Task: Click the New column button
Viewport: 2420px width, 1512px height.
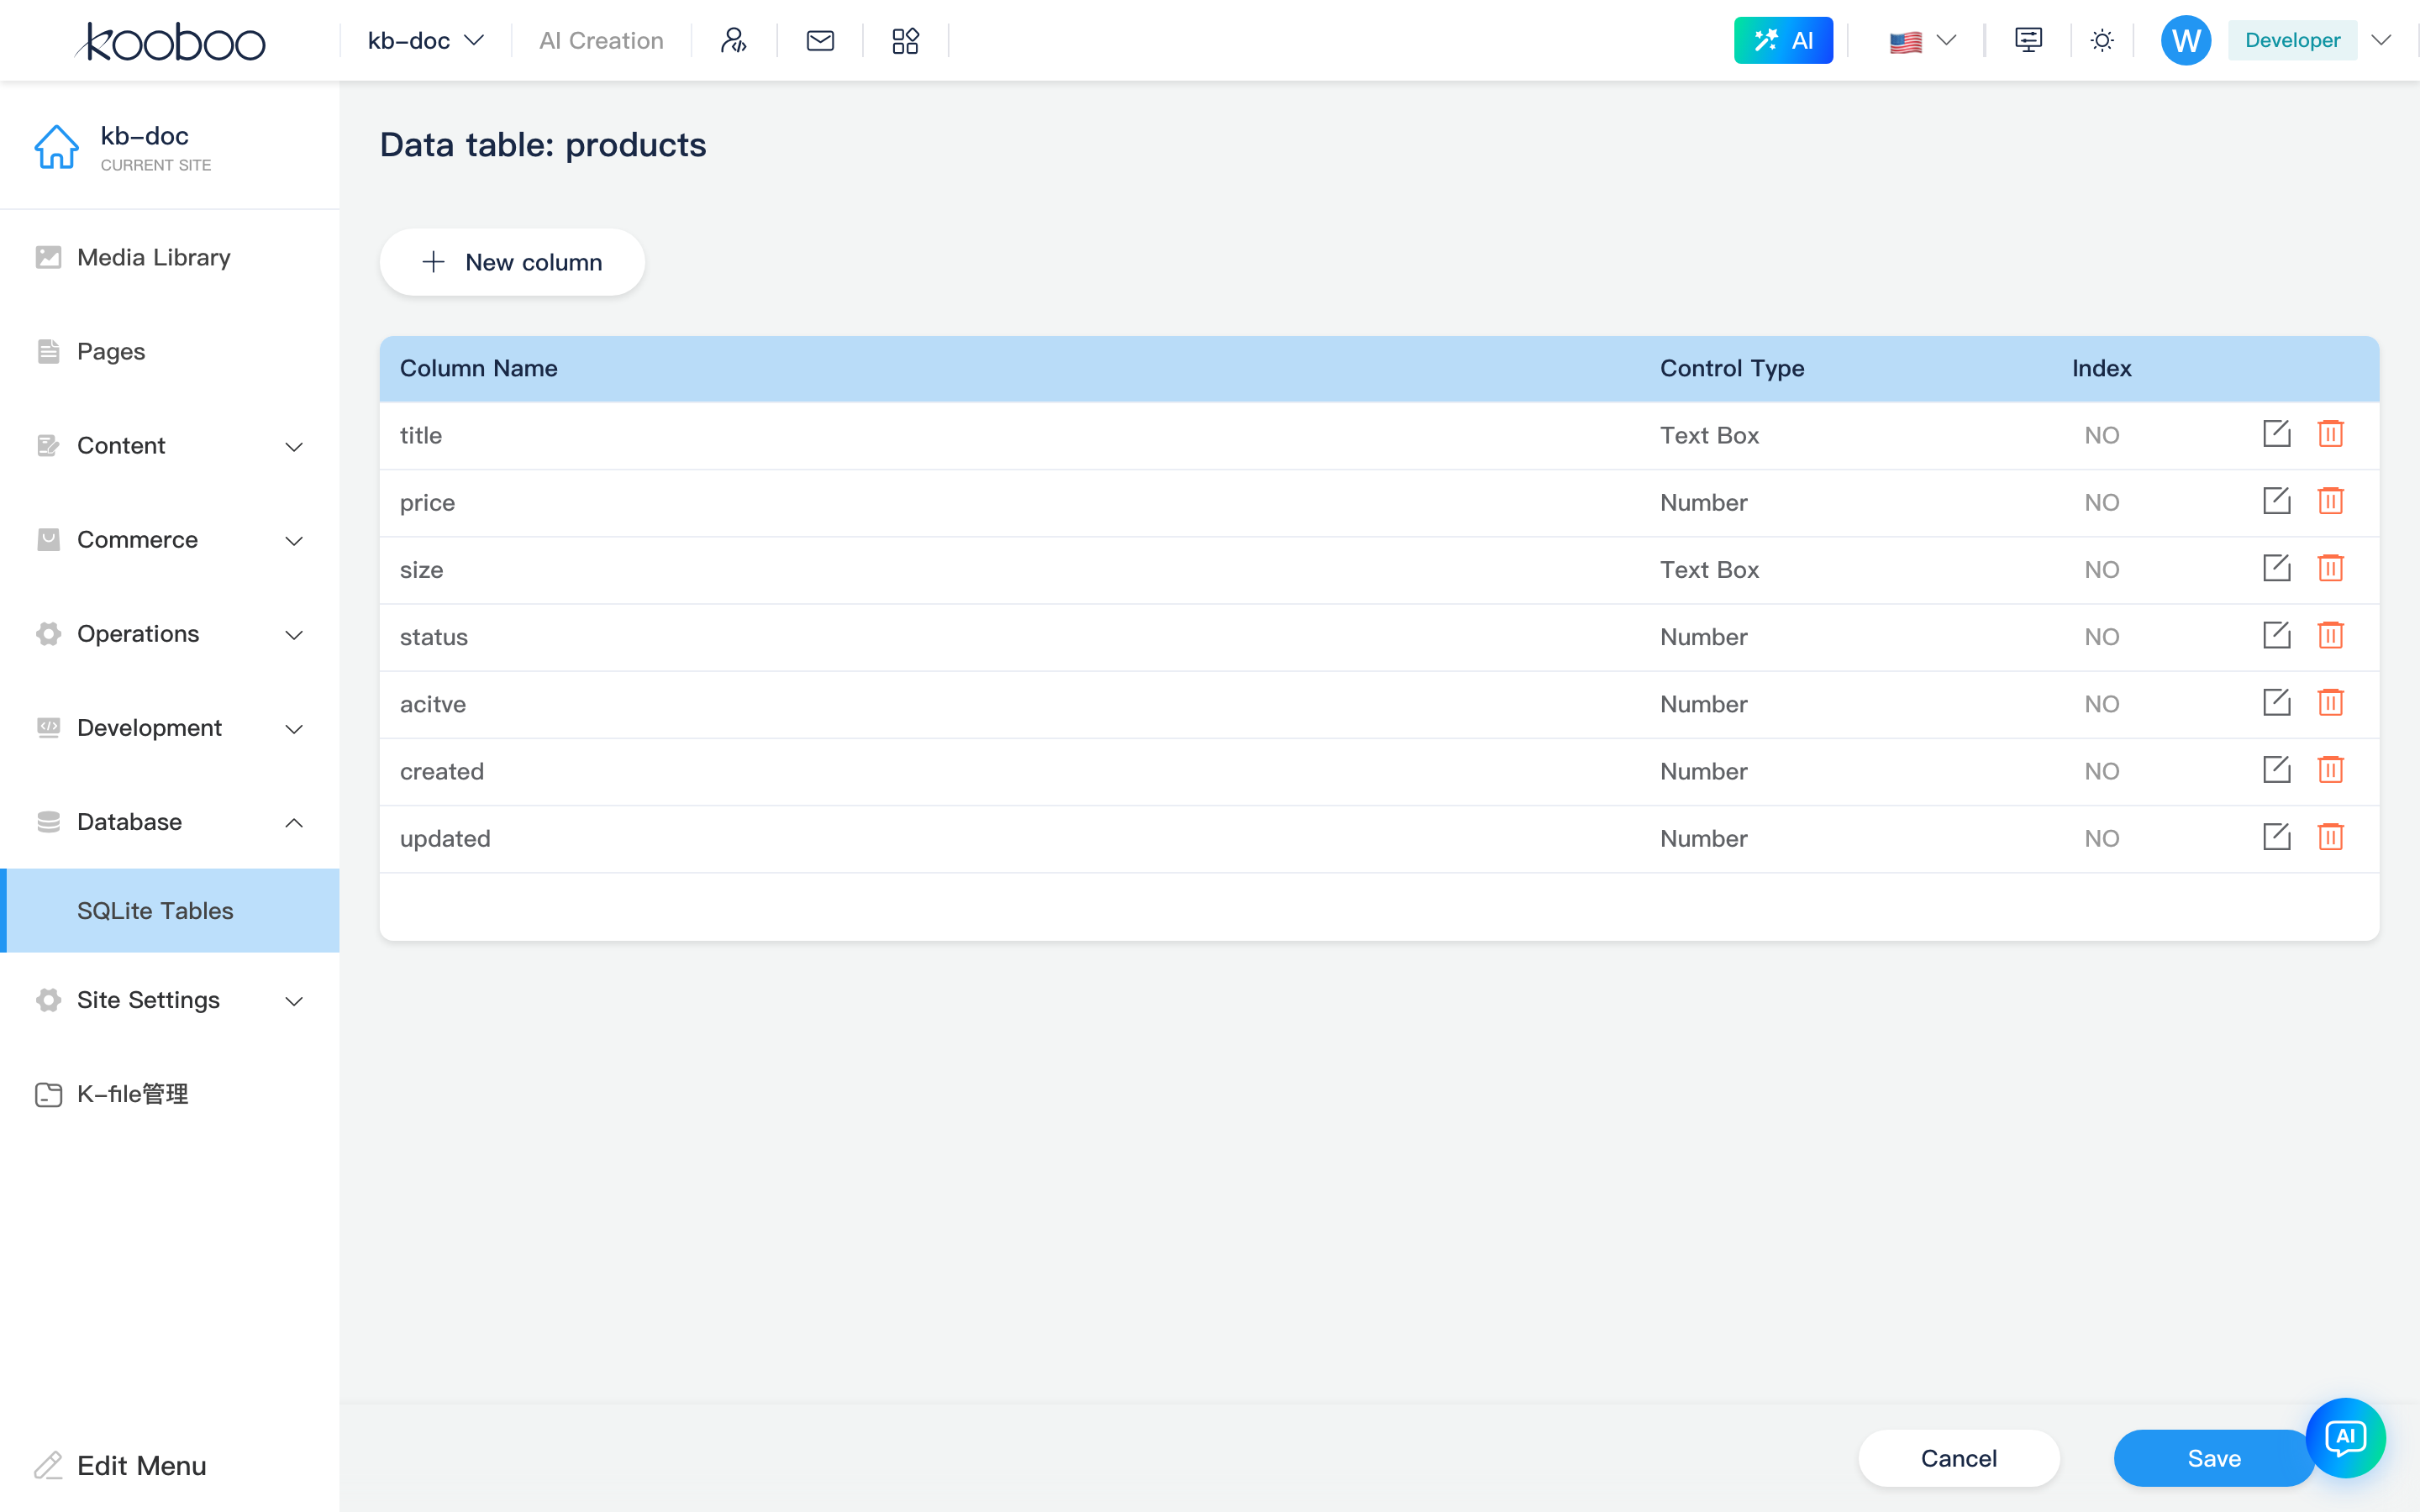Action: 512,262
